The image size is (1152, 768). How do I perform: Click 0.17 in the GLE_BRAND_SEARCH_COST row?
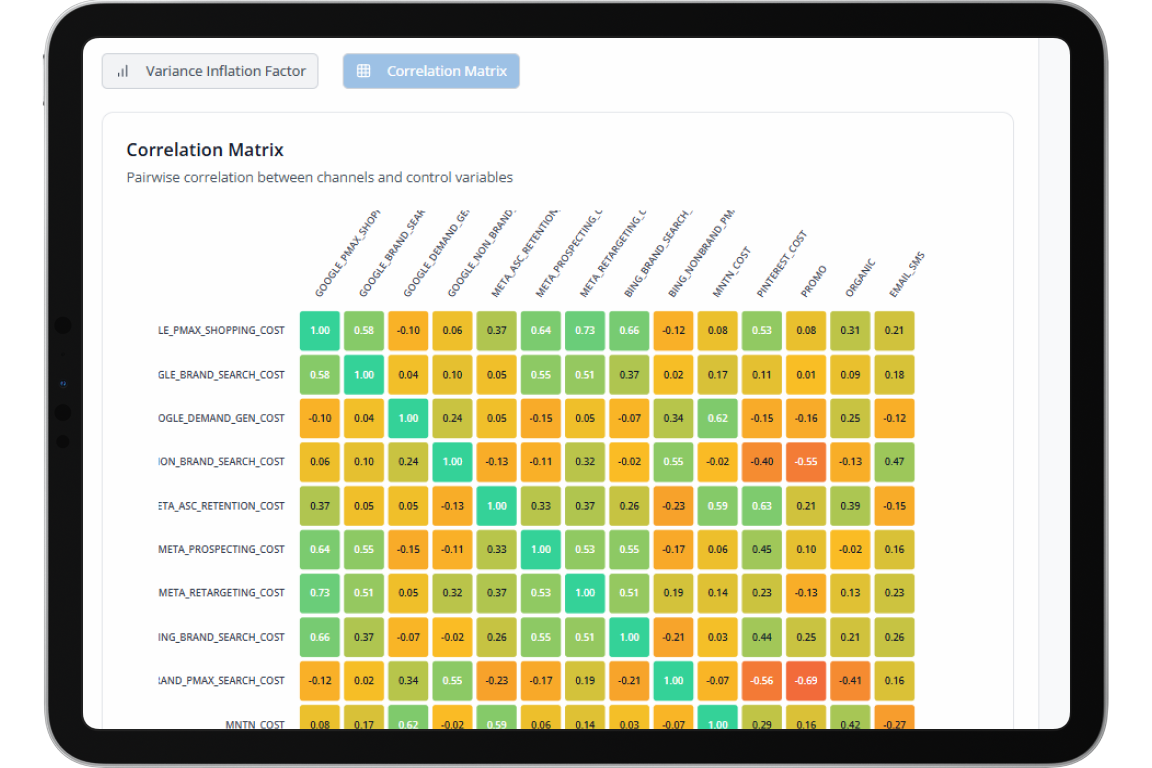[718, 375]
